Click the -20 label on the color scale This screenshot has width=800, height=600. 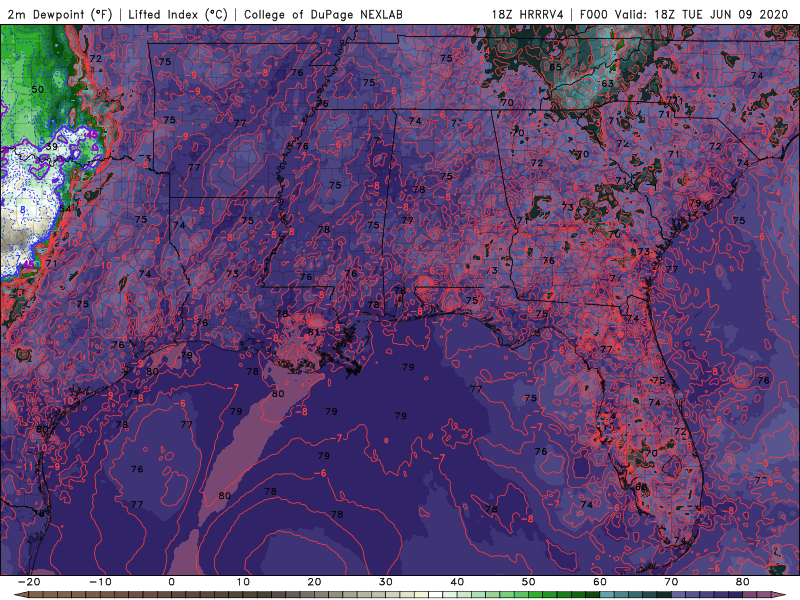(x=29, y=582)
